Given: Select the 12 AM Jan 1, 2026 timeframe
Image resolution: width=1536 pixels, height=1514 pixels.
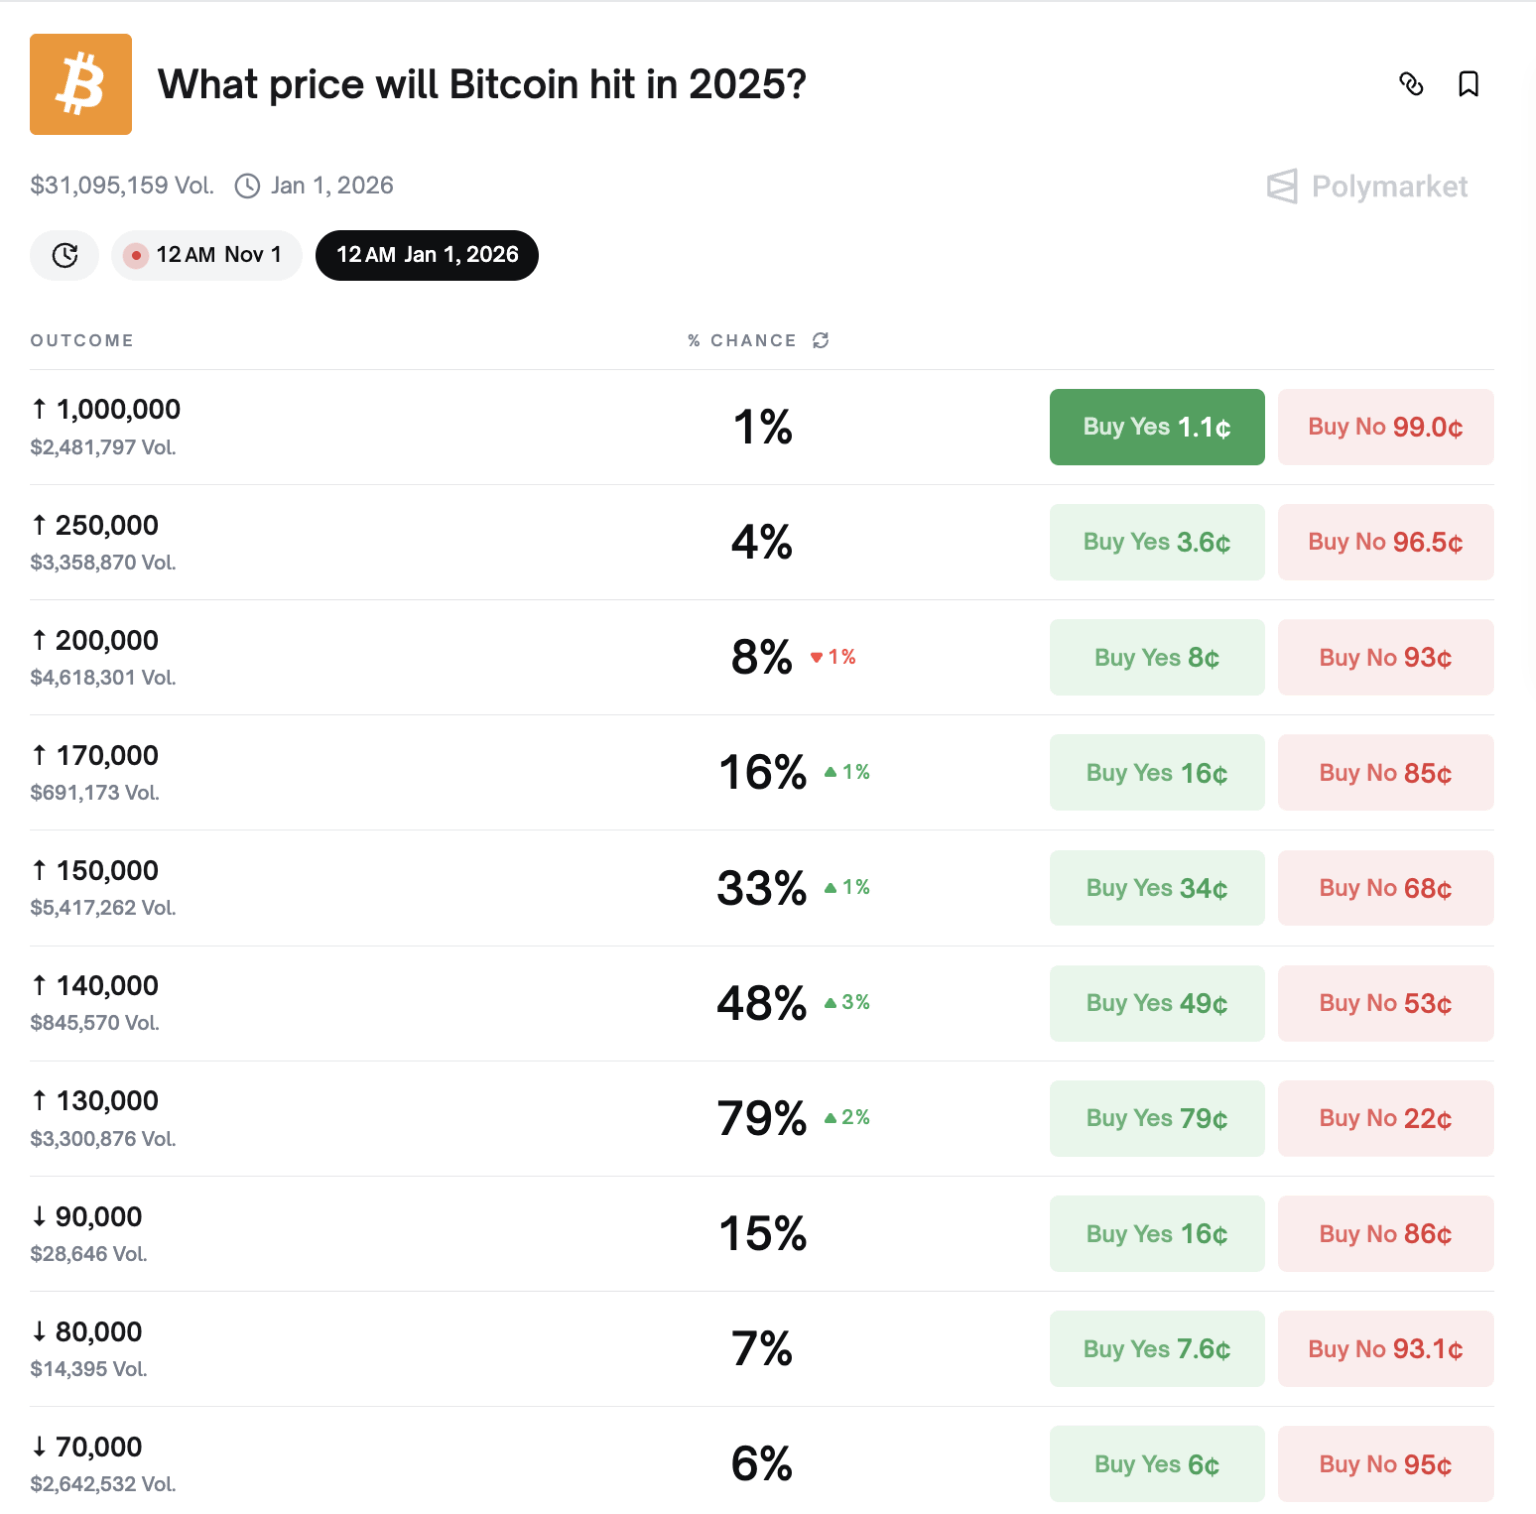Looking at the screenshot, I should pyautogui.click(x=427, y=255).
